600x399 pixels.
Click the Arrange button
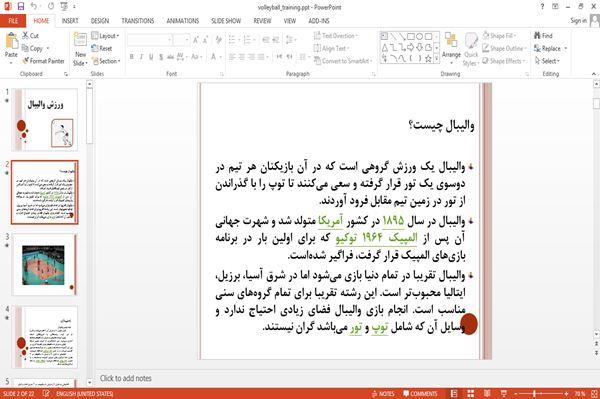[x=451, y=47]
